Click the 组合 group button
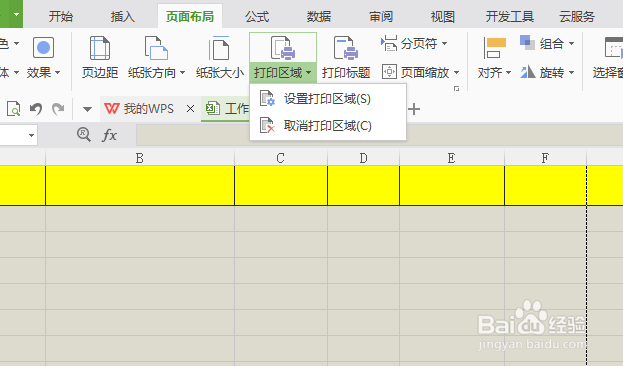The width and height of the screenshot is (623, 366). [547, 43]
